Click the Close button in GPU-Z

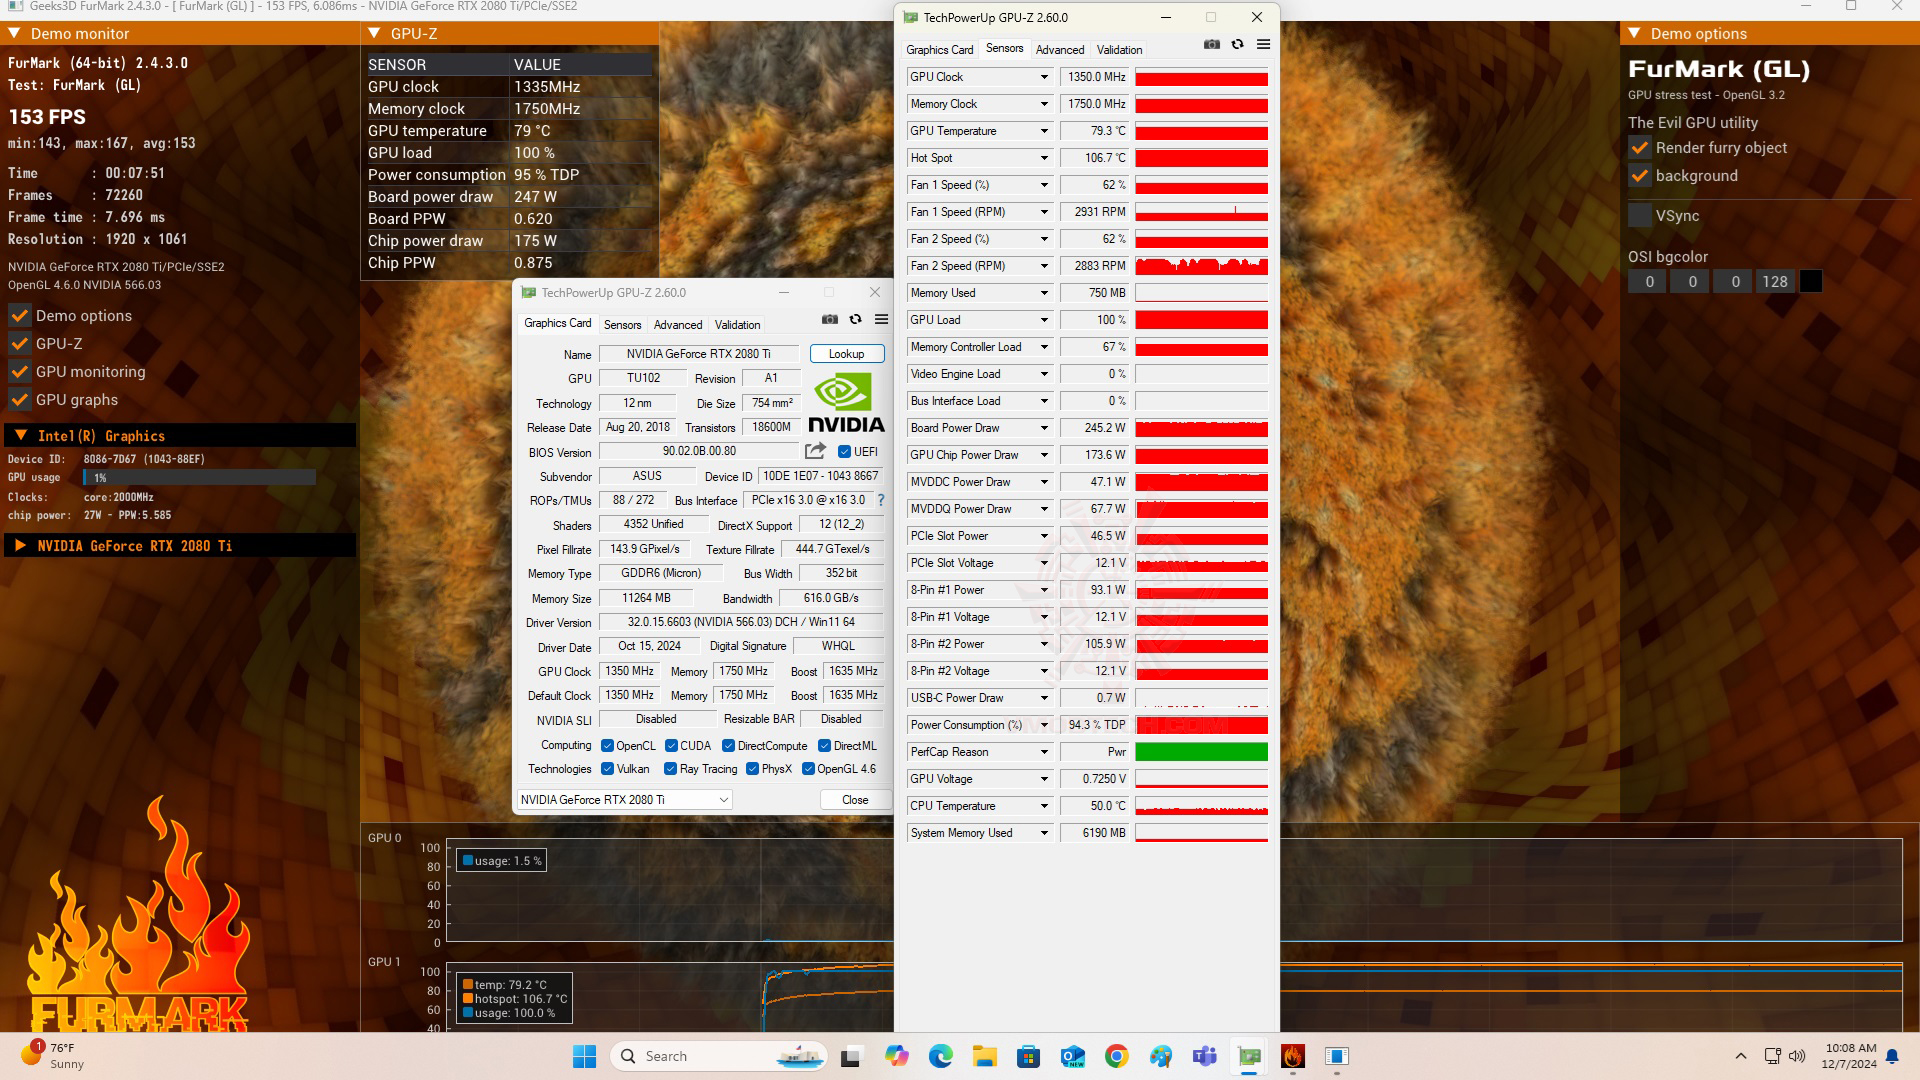click(854, 800)
